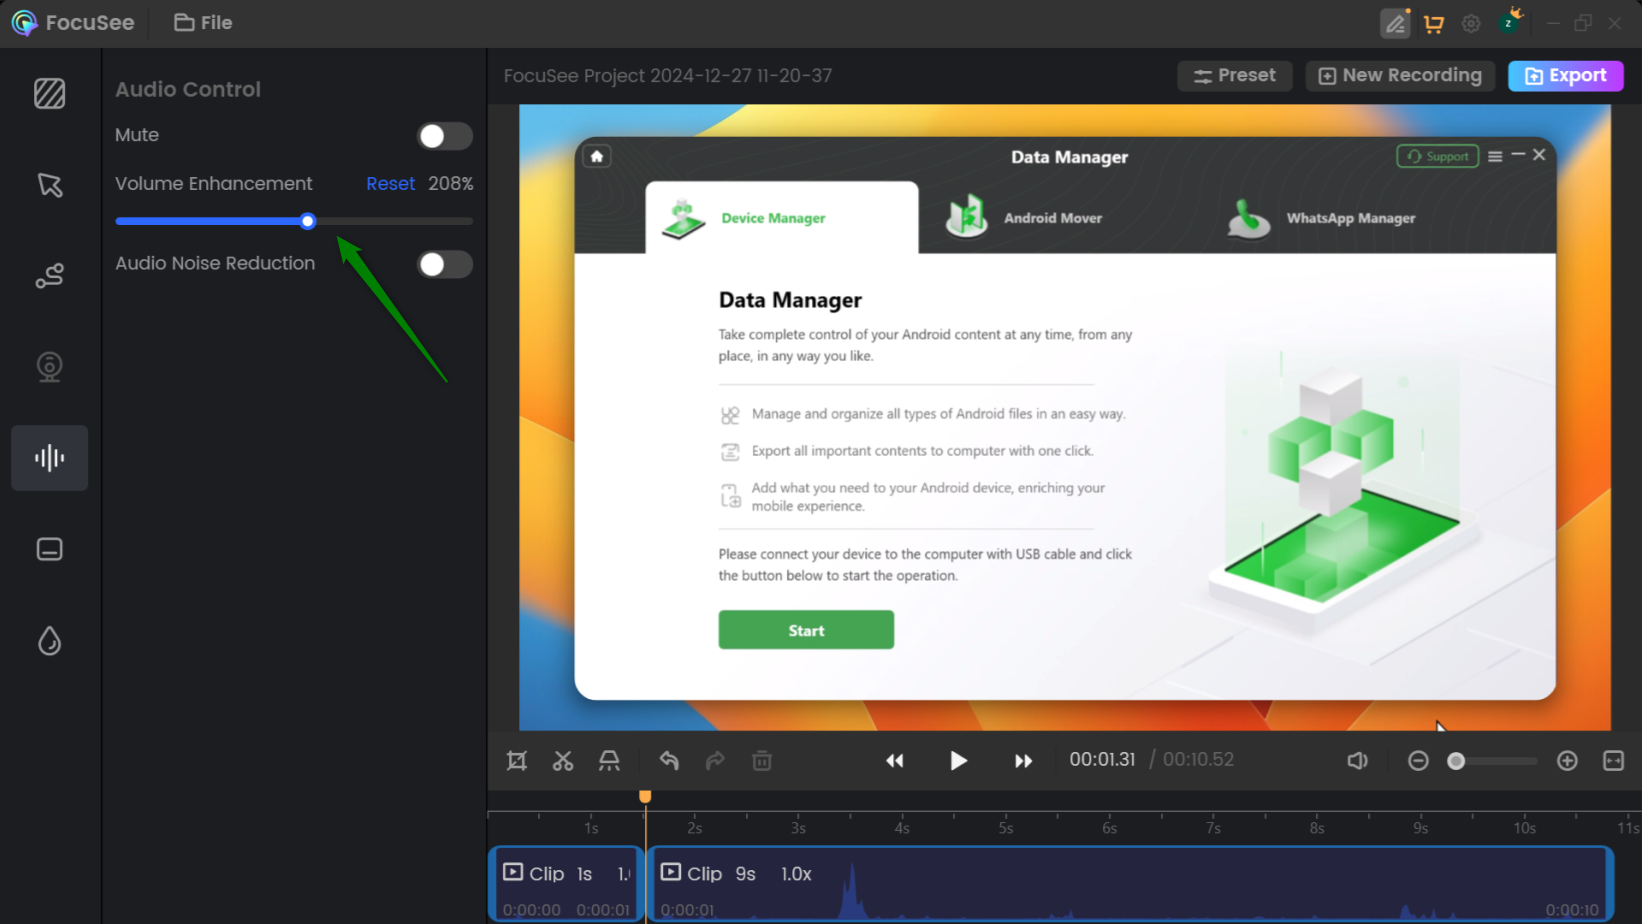Click the orange playhead marker
The width and height of the screenshot is (1645, 924).
pos(645,796)
